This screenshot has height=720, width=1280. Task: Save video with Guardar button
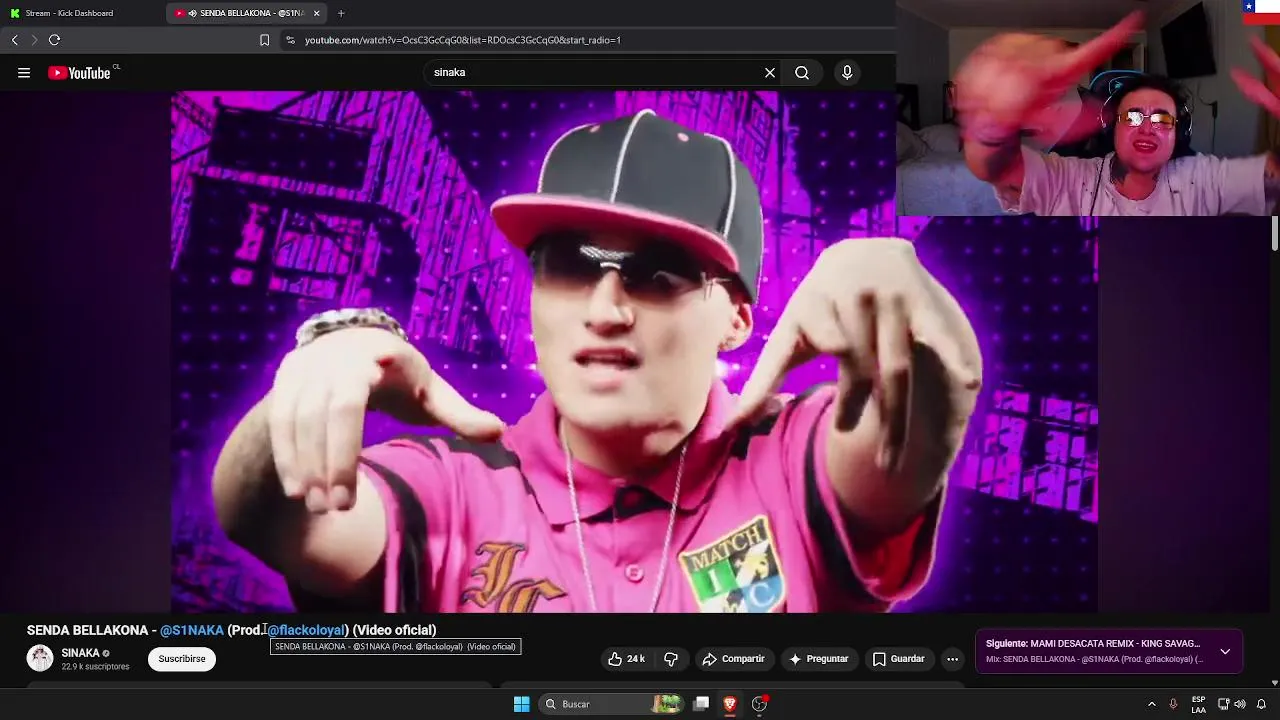(898, 659)
